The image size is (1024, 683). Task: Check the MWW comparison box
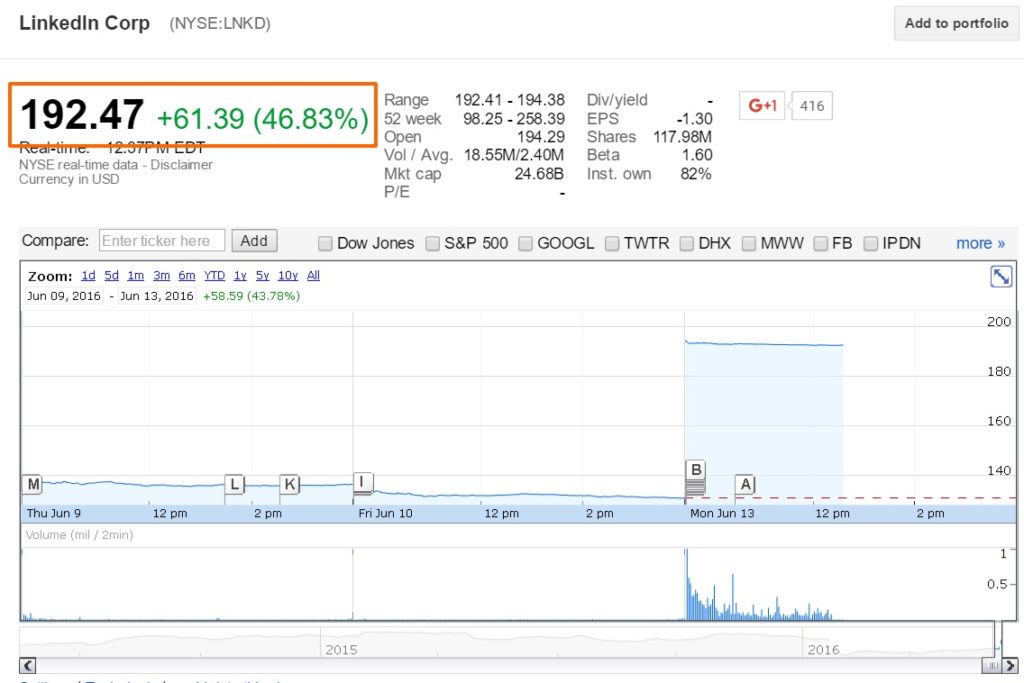pos(748,244)
